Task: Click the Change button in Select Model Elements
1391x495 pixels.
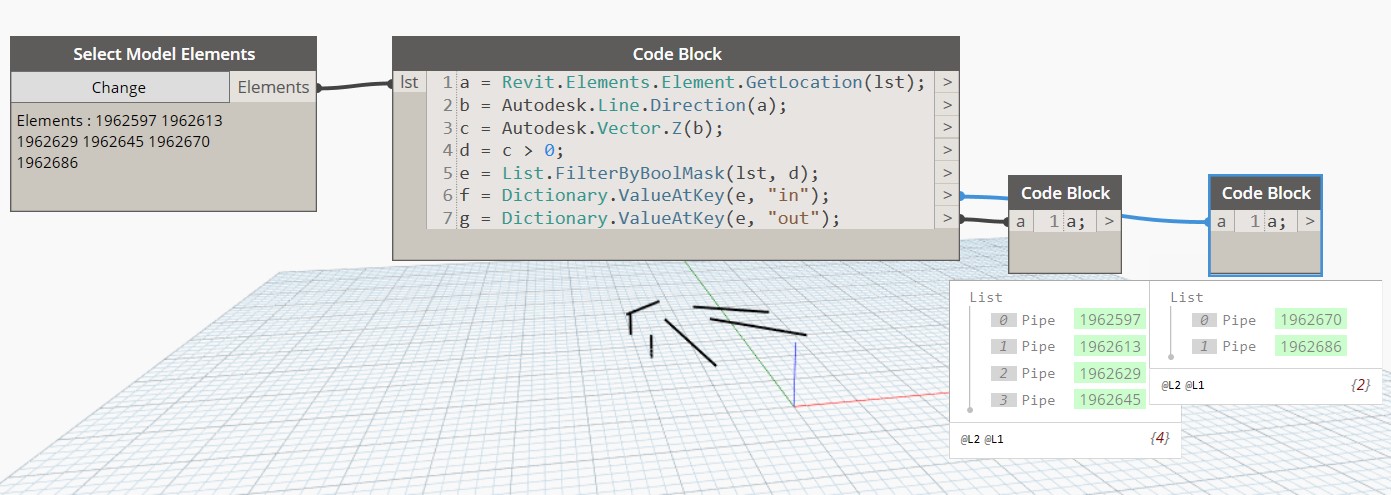Action: [119, 87]
